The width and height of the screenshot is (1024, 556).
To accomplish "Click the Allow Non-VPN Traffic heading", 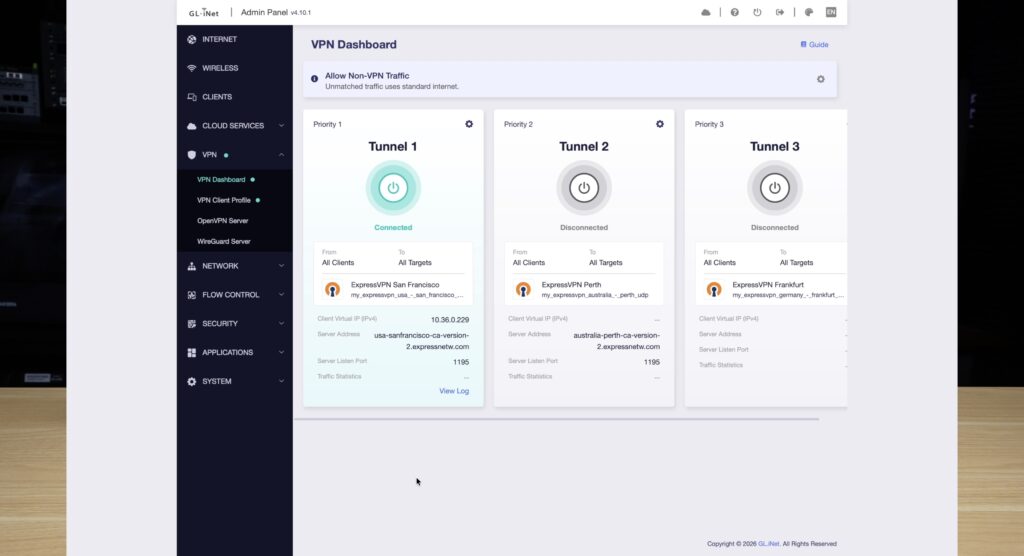I will click(x=367, y=76).
